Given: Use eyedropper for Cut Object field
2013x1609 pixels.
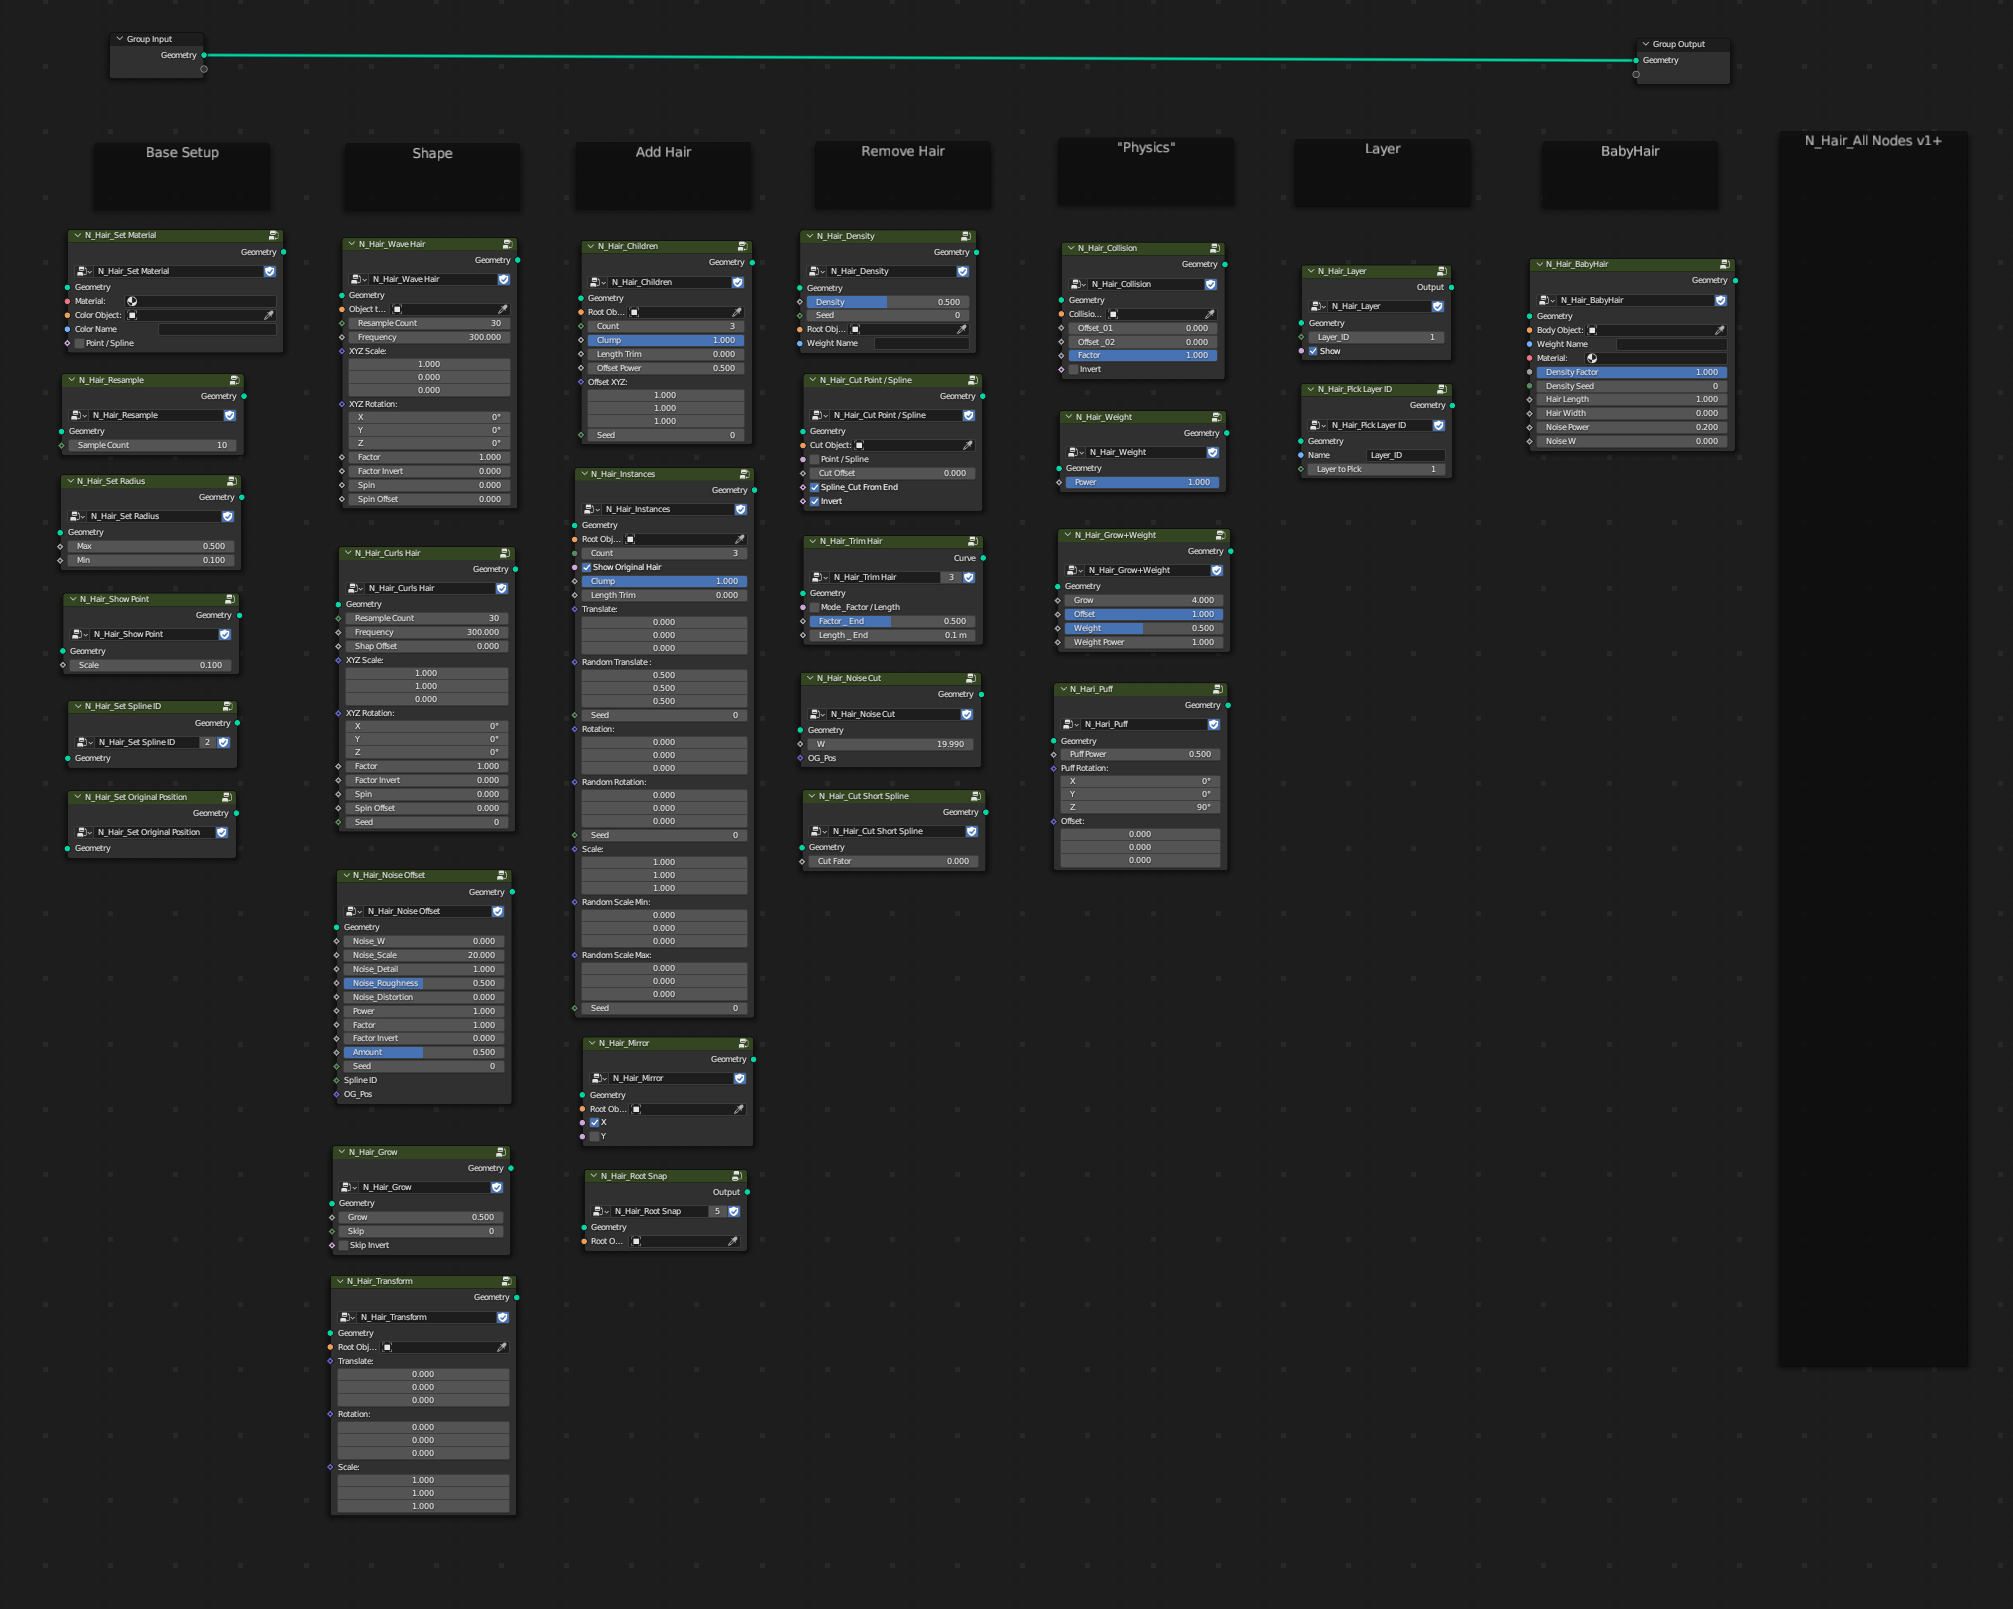Looking at the screenshot, I should [x=967, y=445].
